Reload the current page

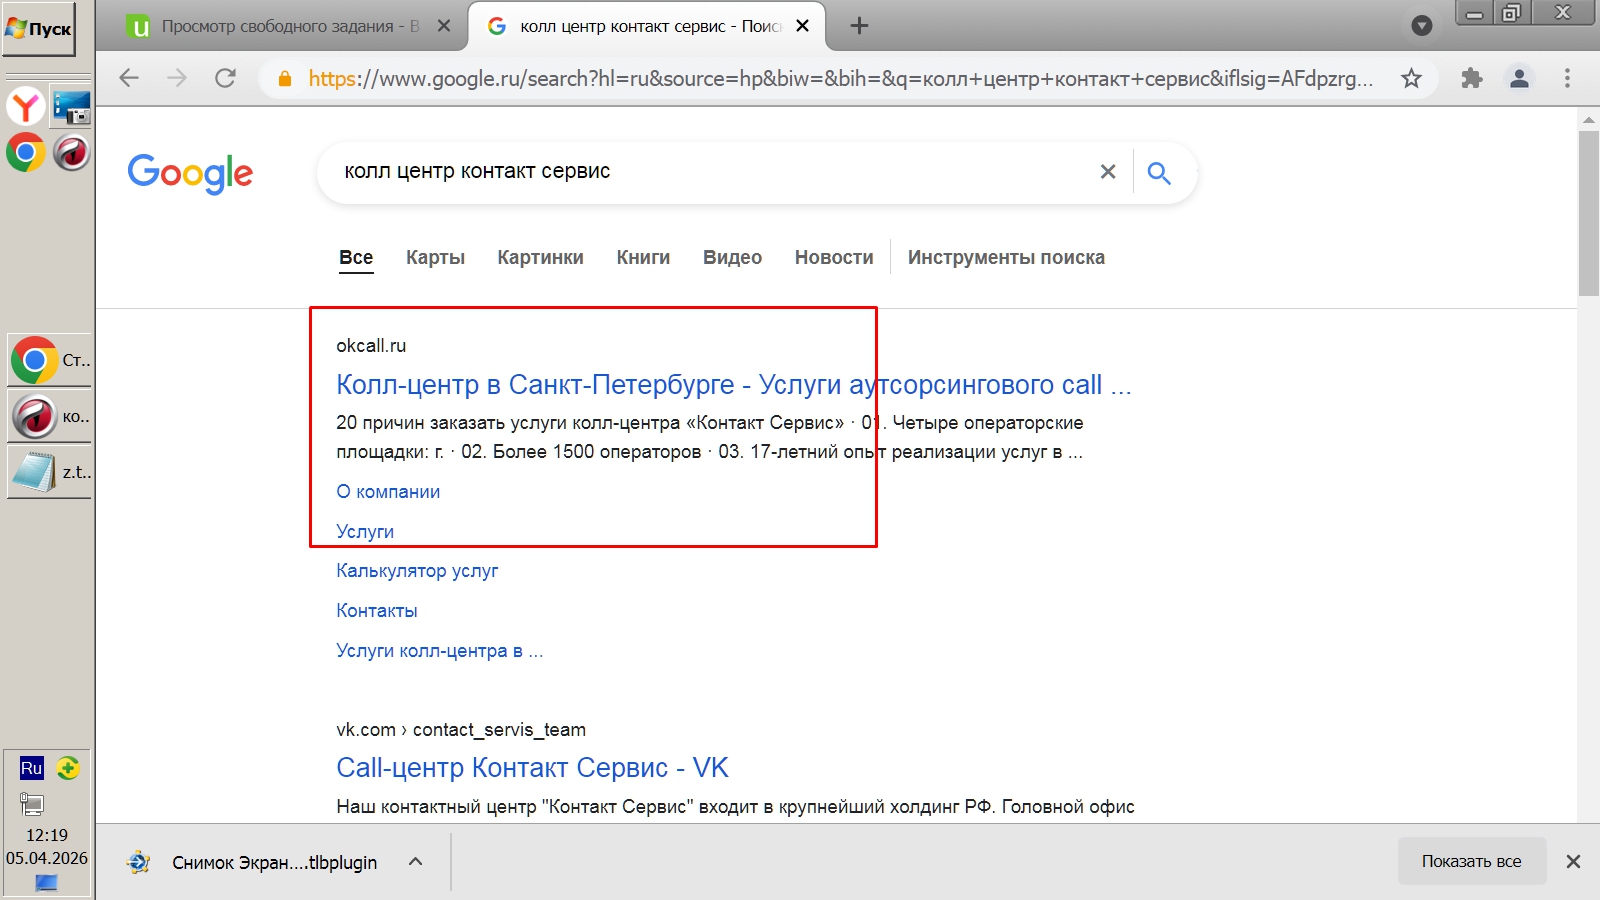tap(226, 78)
